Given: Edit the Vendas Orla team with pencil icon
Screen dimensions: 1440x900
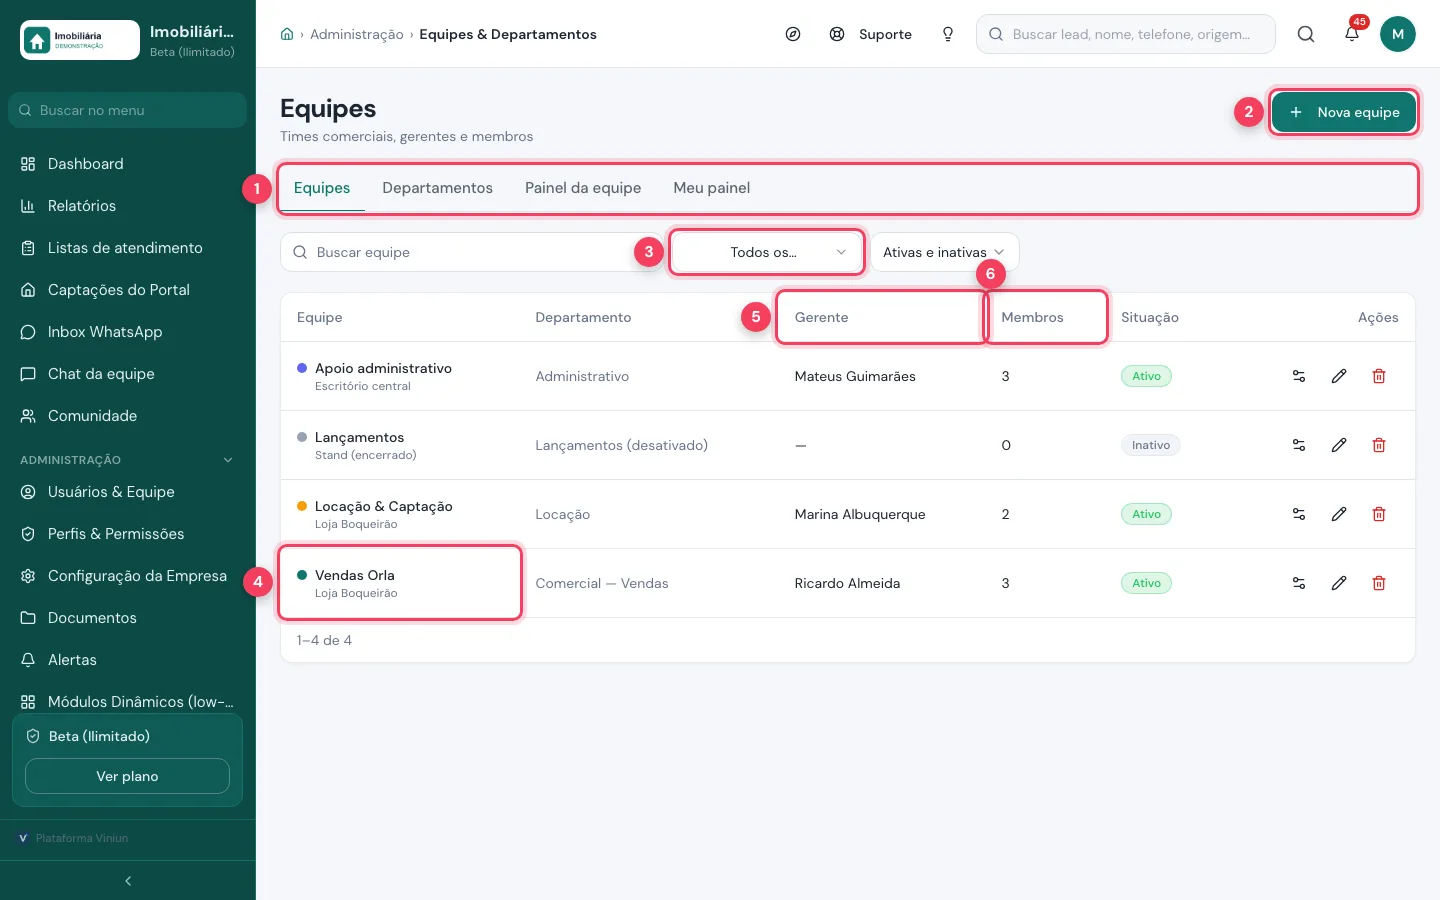Looking at the screenshot, I should (x=1339, y=583).
